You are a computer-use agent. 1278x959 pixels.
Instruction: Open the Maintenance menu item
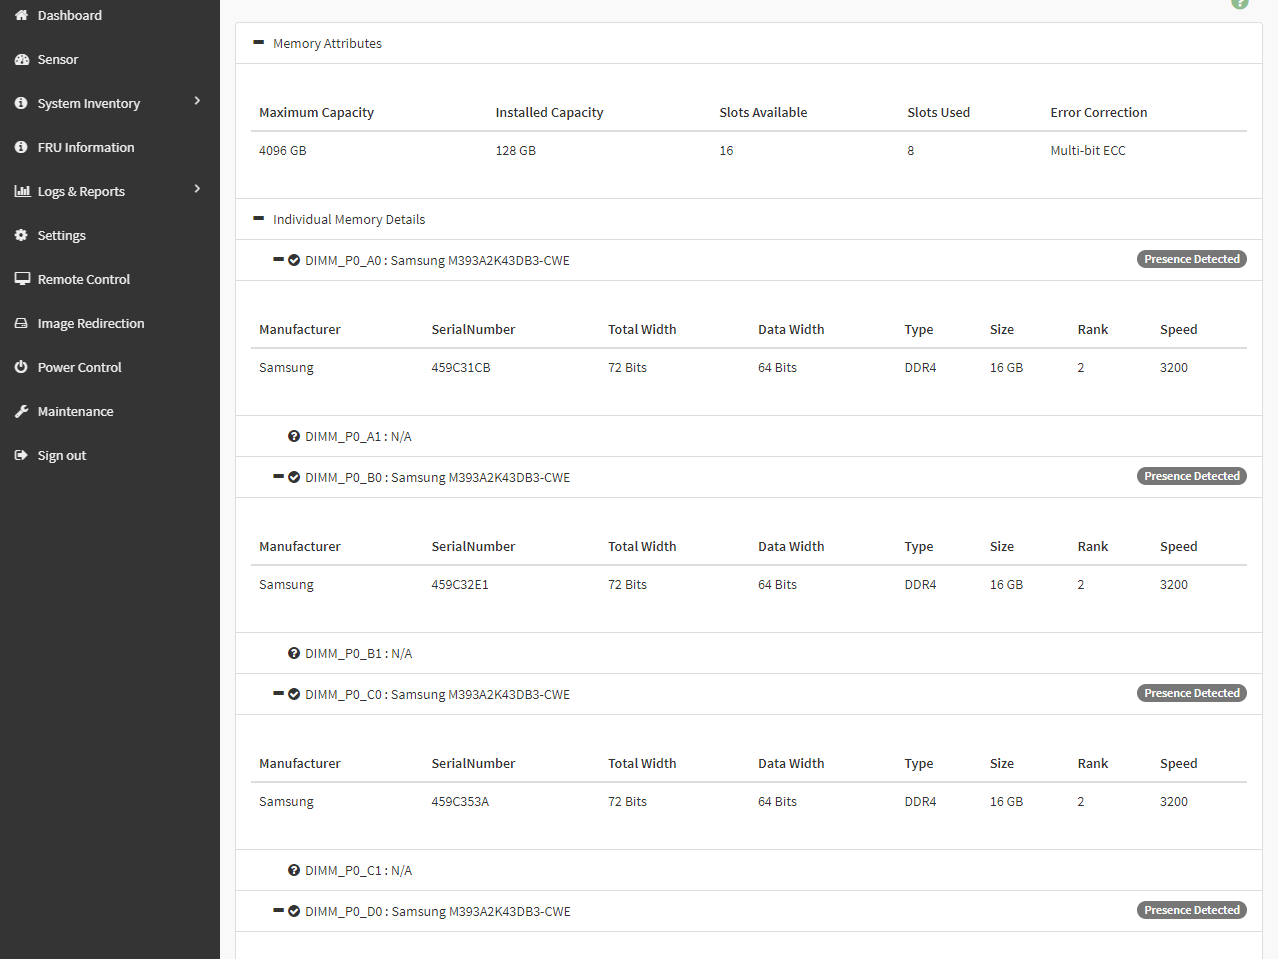(110, 411)
